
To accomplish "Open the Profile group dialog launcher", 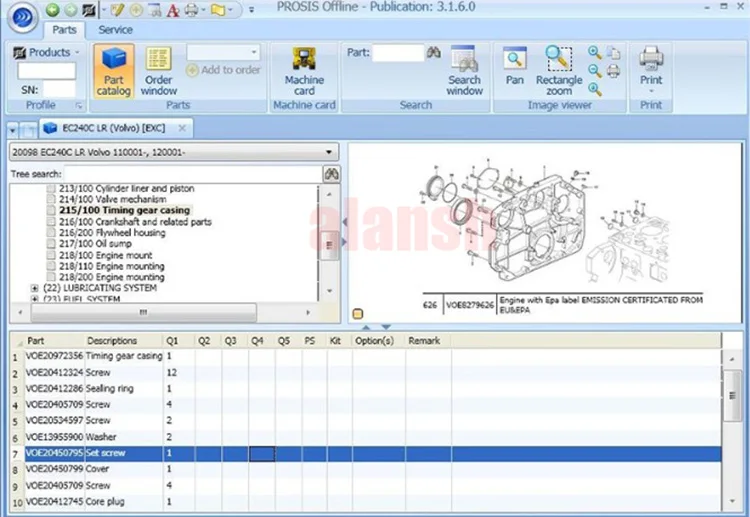I will click(78, 106).
